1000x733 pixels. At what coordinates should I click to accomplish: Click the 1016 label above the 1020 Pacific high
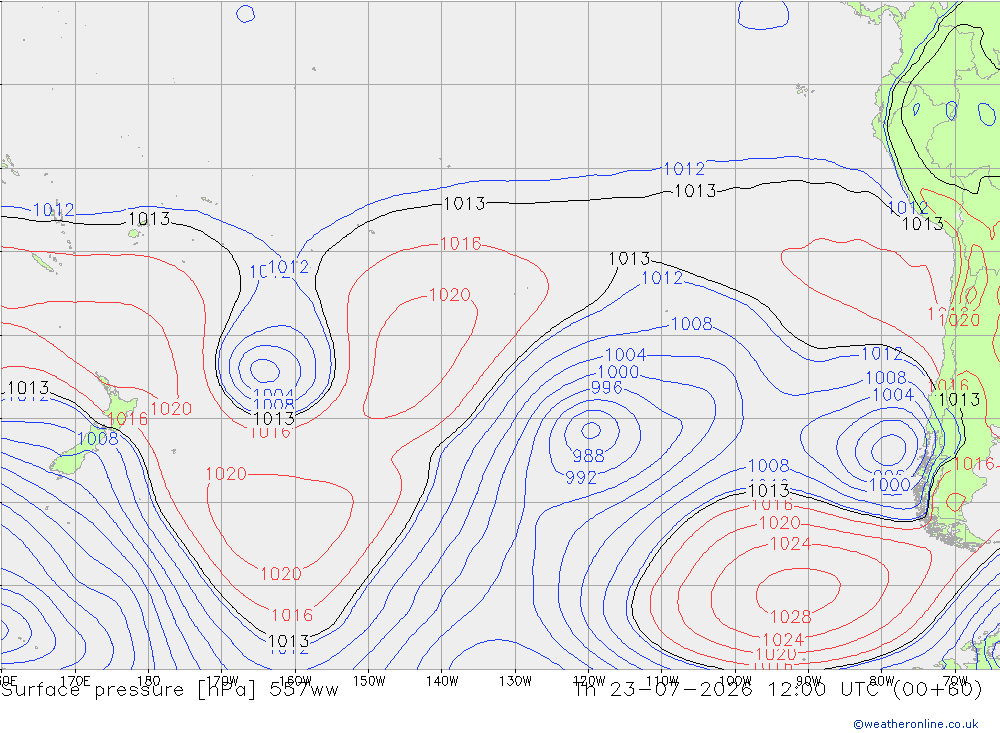(460, 244)
